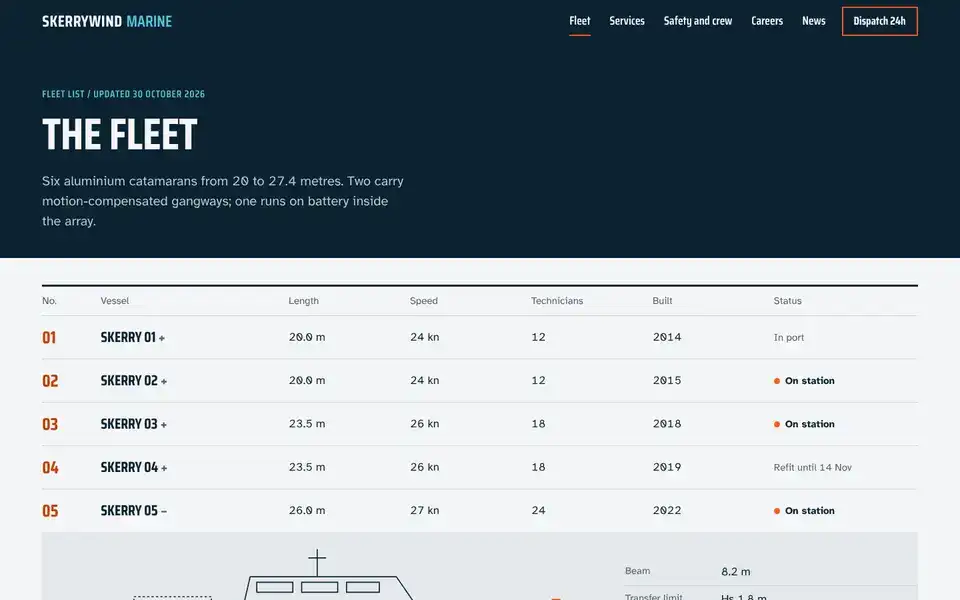Viewport: 960px width, 600px height.
Task: Open the News section
Action: tap(814, 21)
